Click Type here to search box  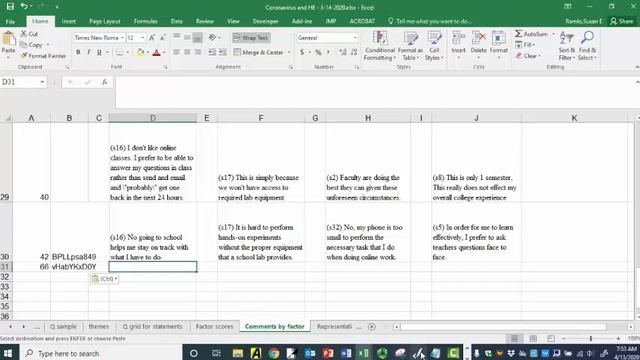tap(100, 353)
